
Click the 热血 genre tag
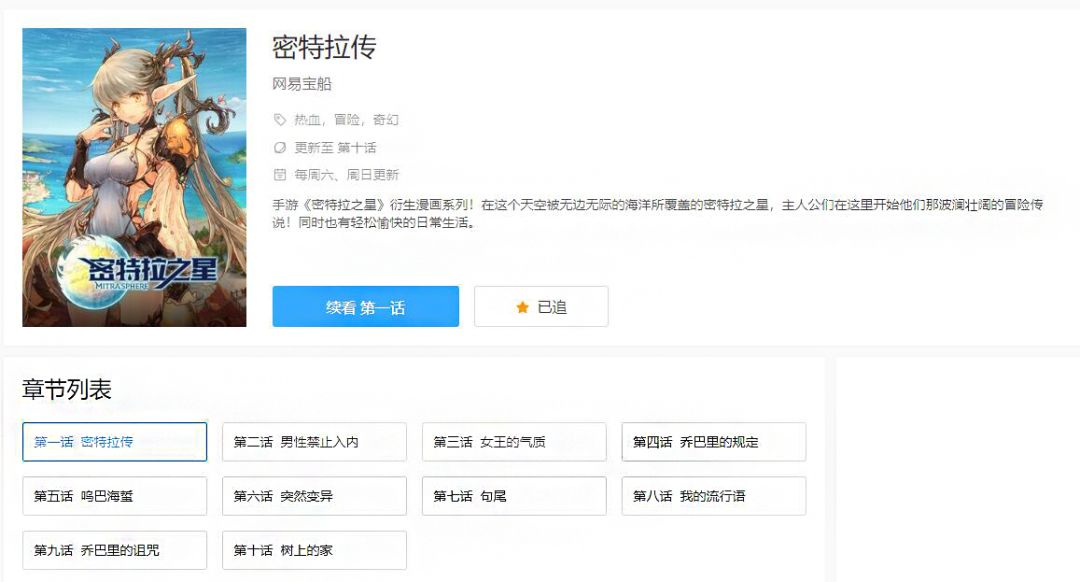pos(307,120)
